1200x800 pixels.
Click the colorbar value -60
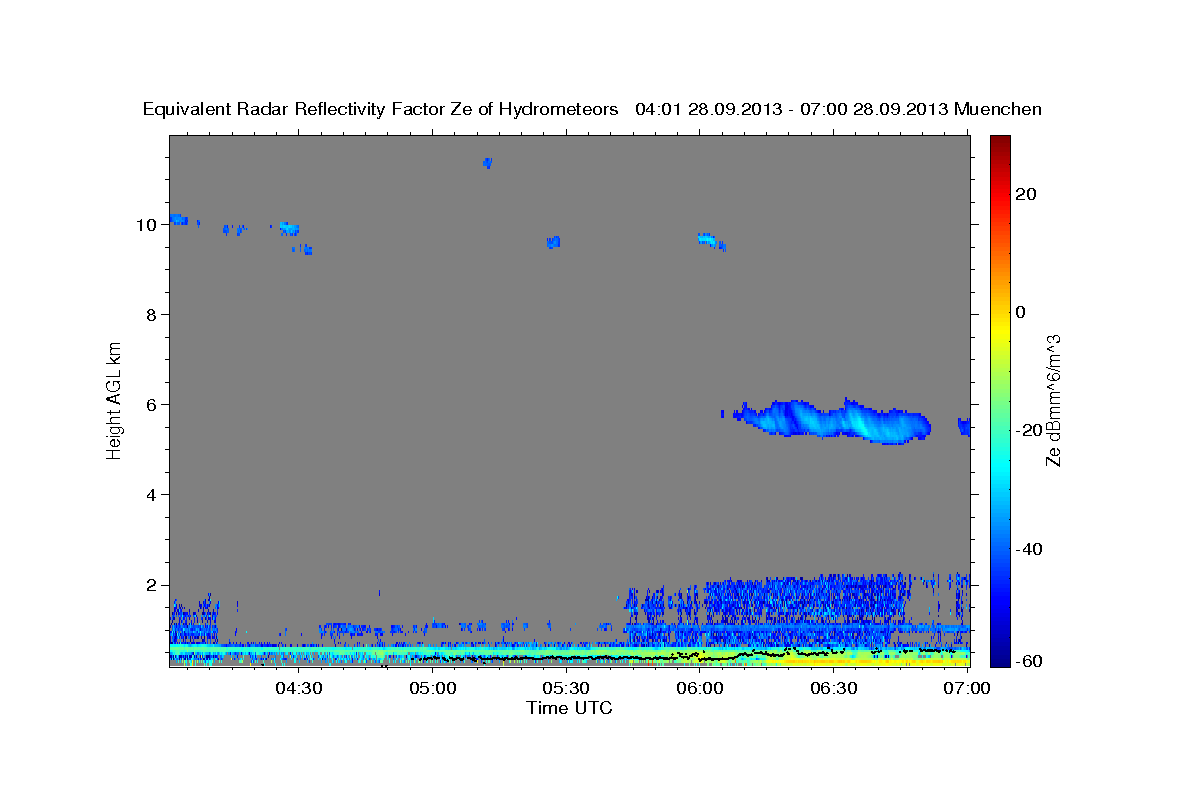click(1029, 660)
